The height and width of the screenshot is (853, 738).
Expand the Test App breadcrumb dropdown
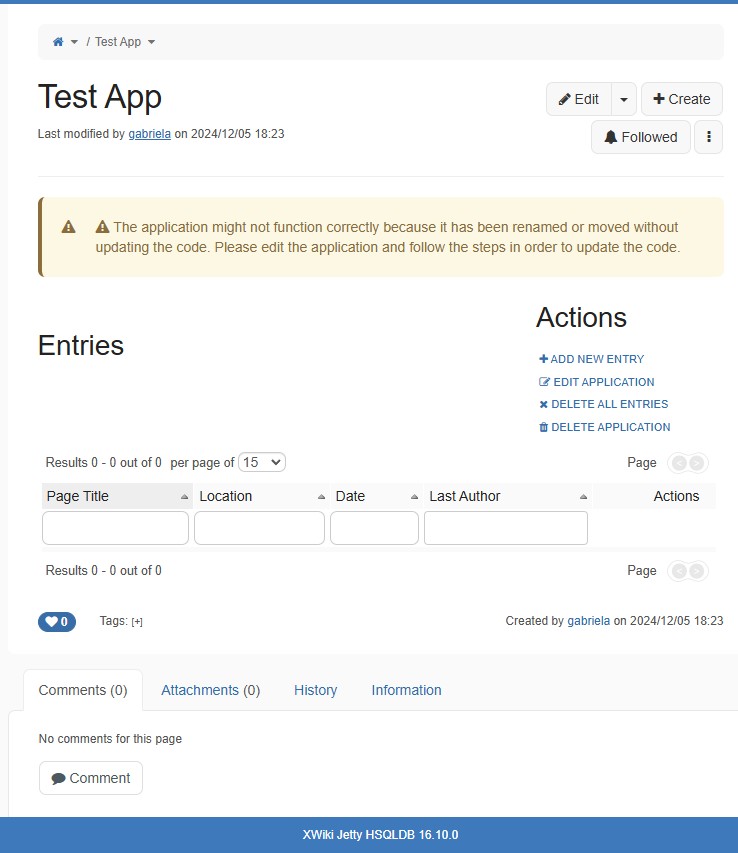(151, 42)
